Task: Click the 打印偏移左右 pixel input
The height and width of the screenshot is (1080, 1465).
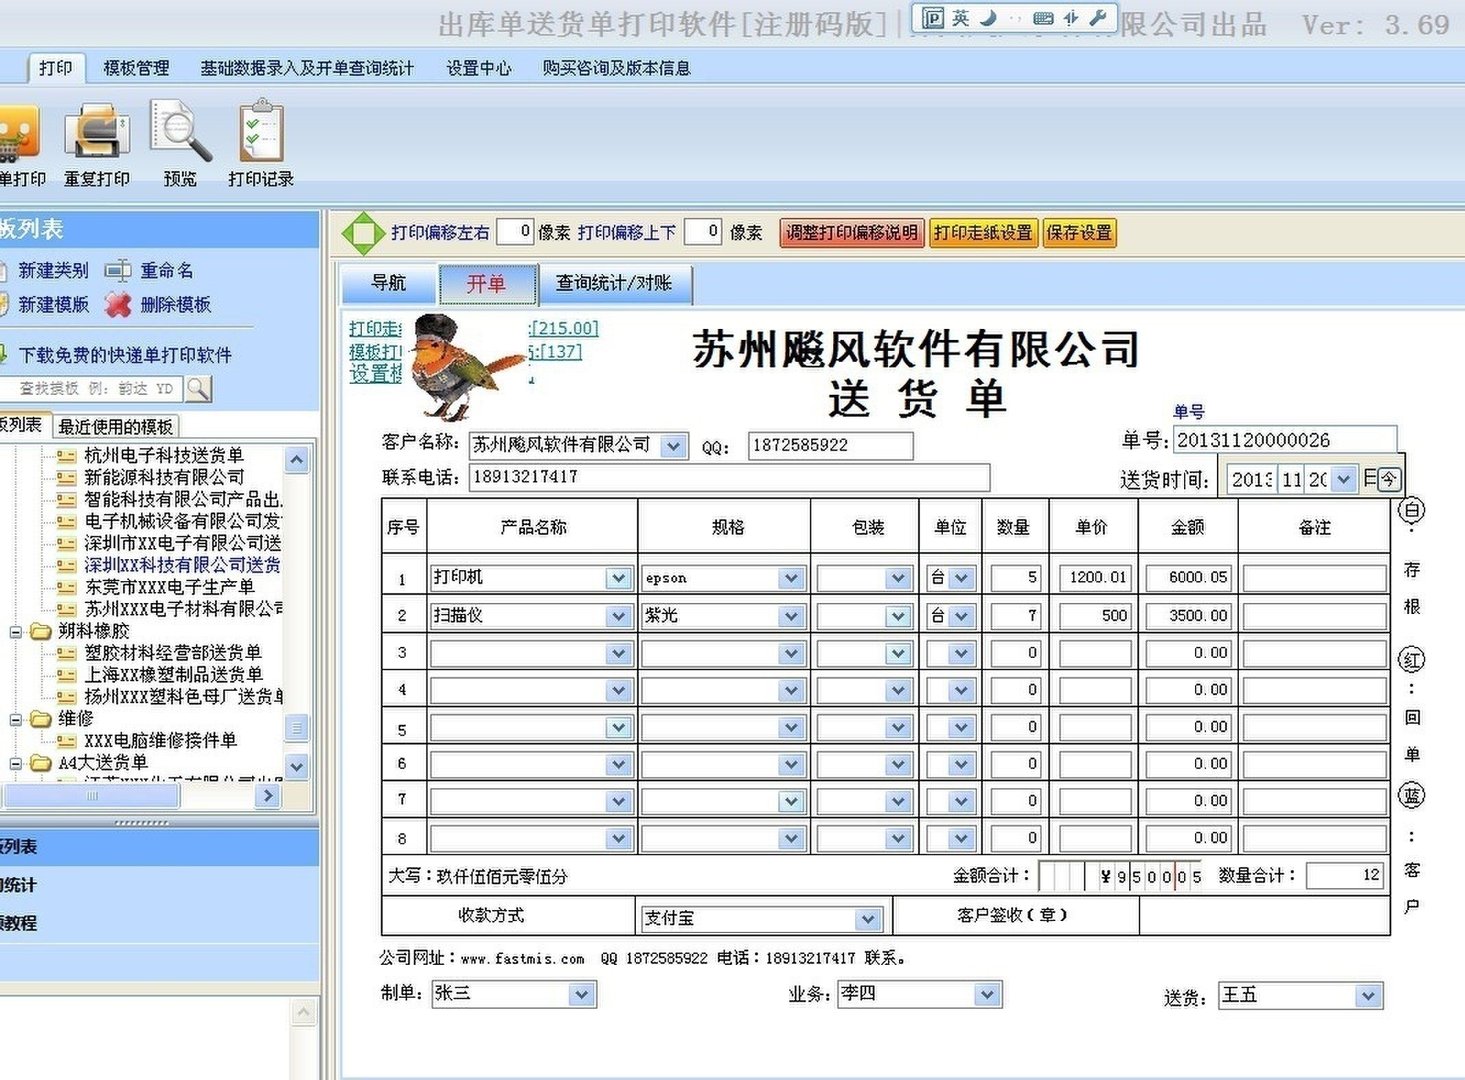Action: click(515, 232)
